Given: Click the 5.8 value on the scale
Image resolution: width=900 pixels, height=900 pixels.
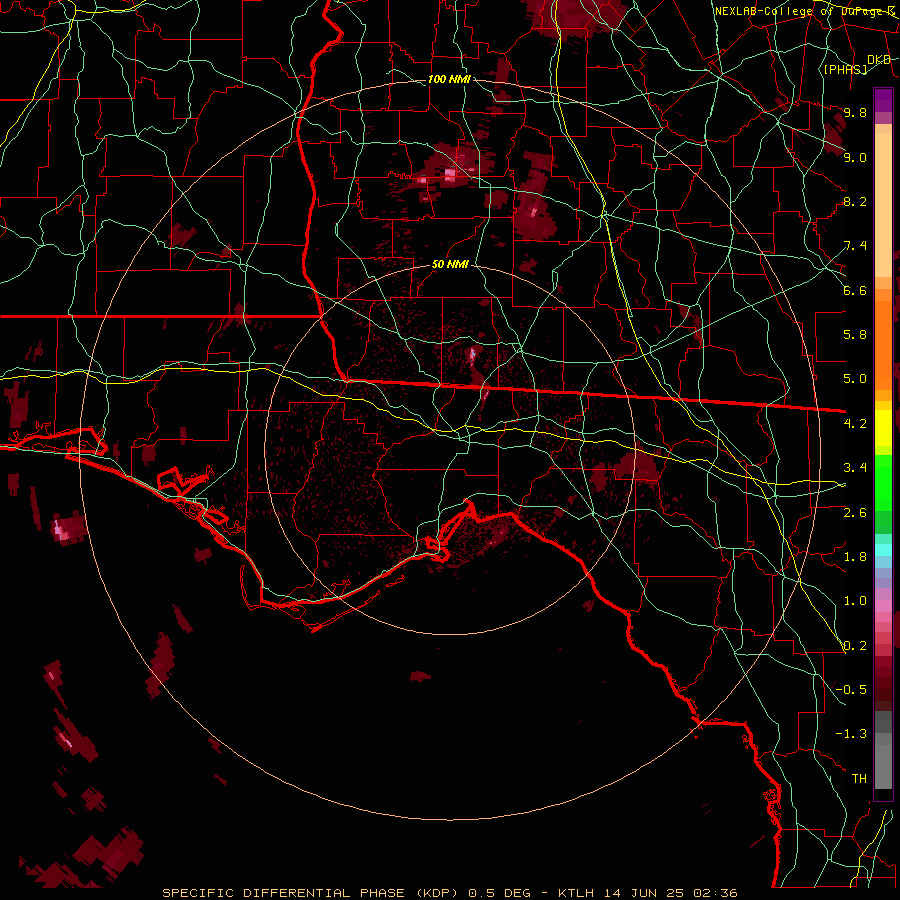Looking at the screenshot, I should pyautogui.click(x=855, y=335).
